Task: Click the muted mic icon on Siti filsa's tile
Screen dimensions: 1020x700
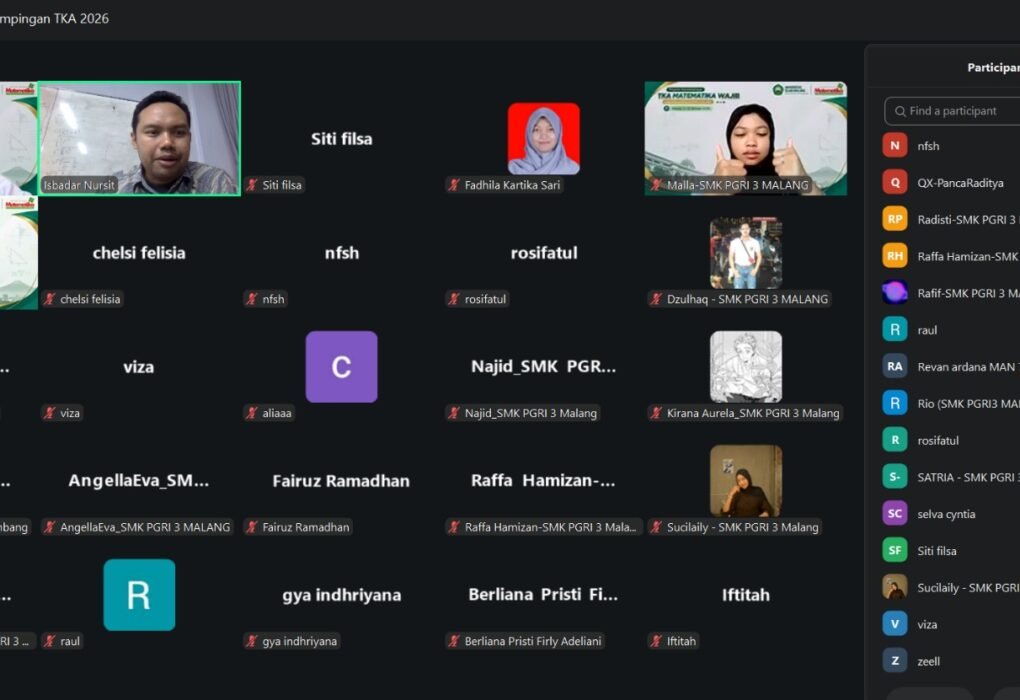Action: [x=252, y=185]
